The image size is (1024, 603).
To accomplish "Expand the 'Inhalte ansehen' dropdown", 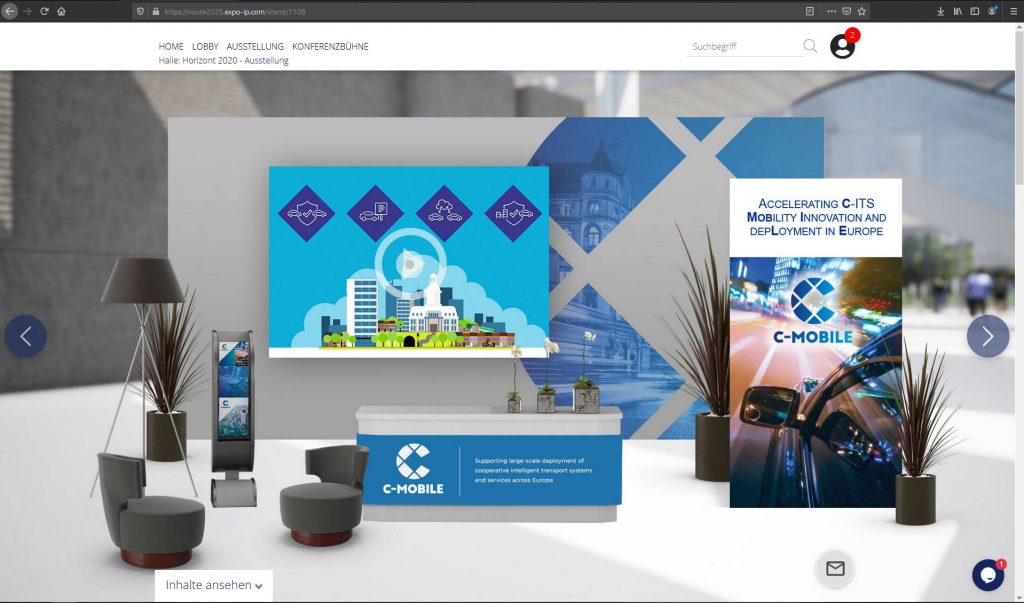I will pos(214,585).
